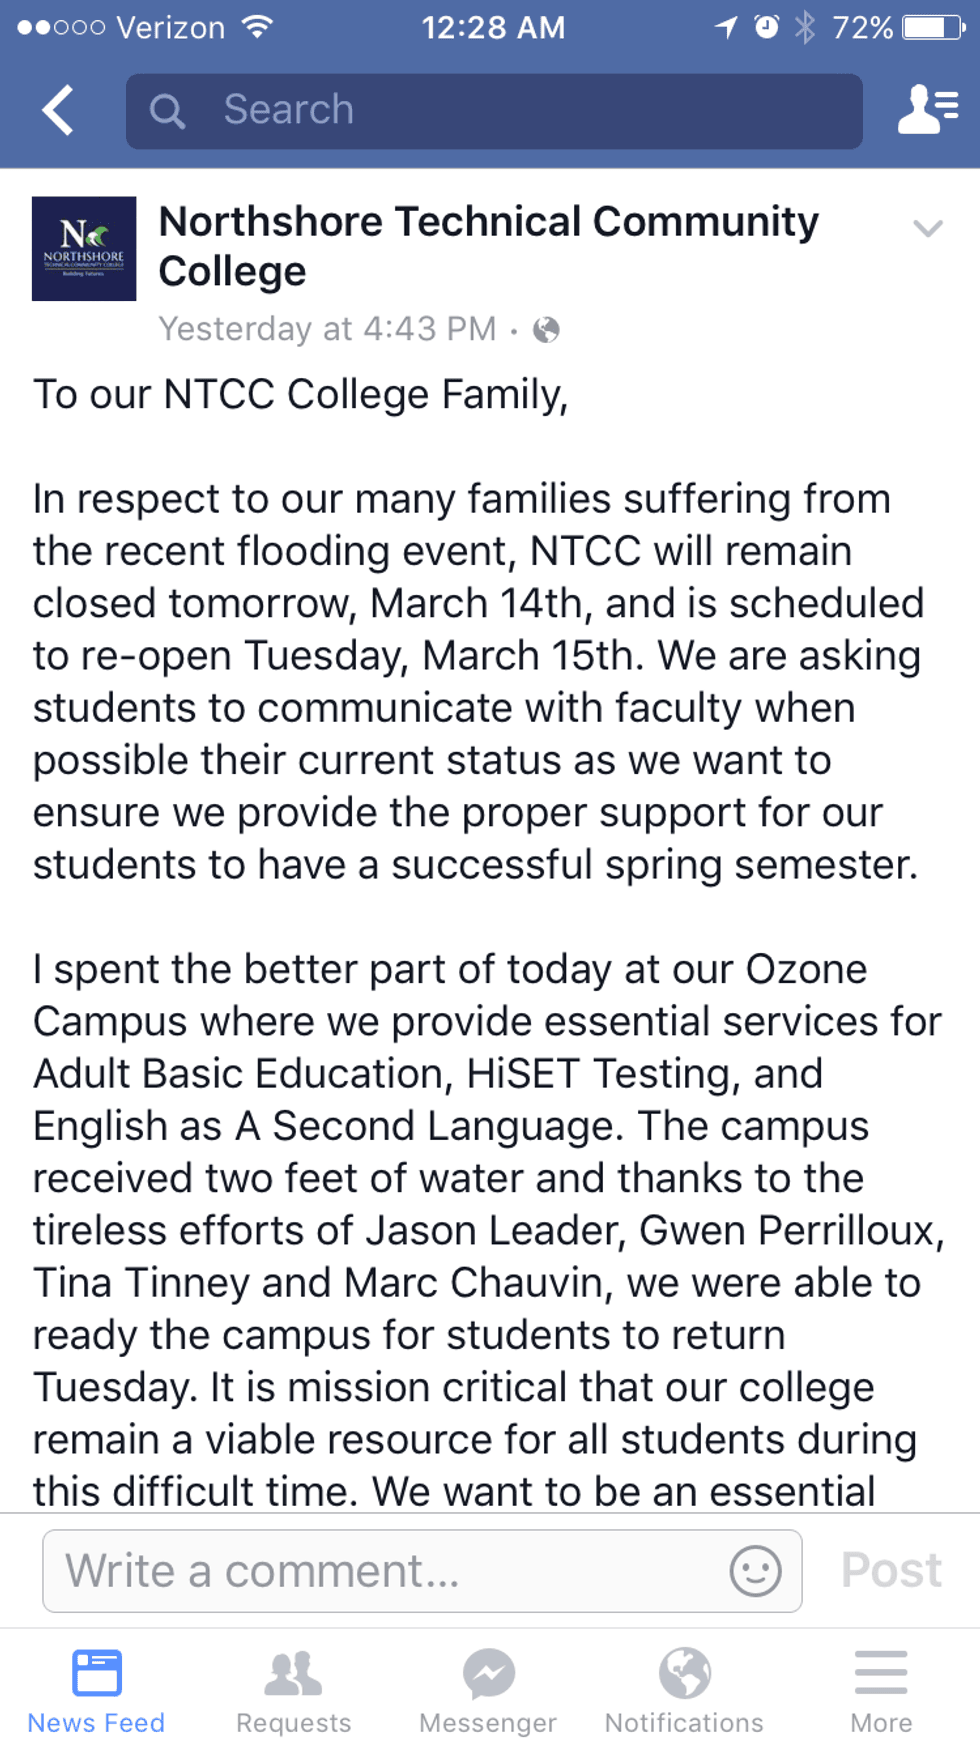
Task: Tap the Write a comment field
Action: [390, 1570]
